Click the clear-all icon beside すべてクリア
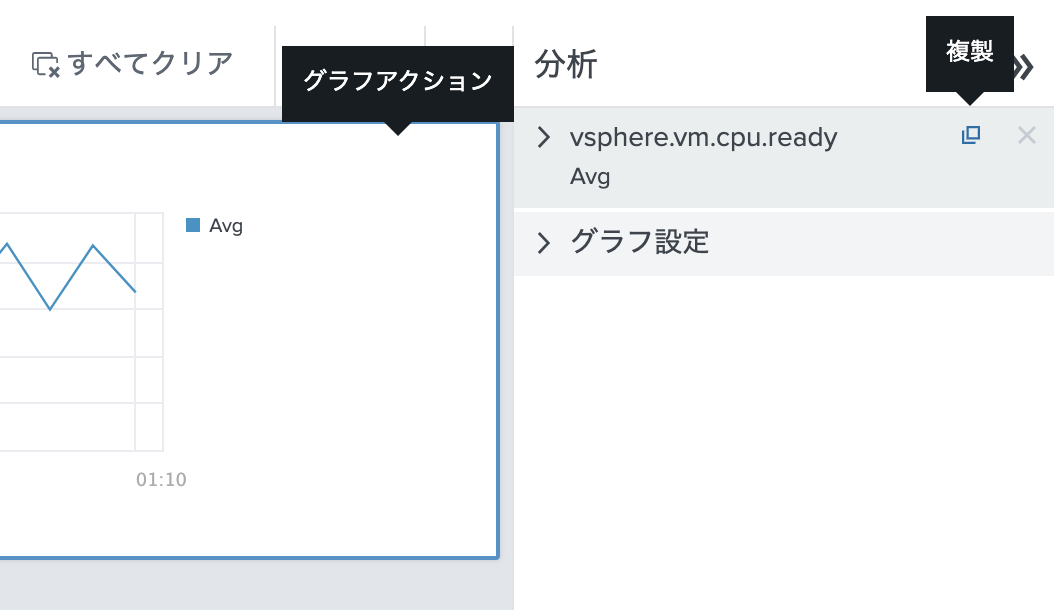The height and width of the screenshot is (610, 1054). (46, 65)
